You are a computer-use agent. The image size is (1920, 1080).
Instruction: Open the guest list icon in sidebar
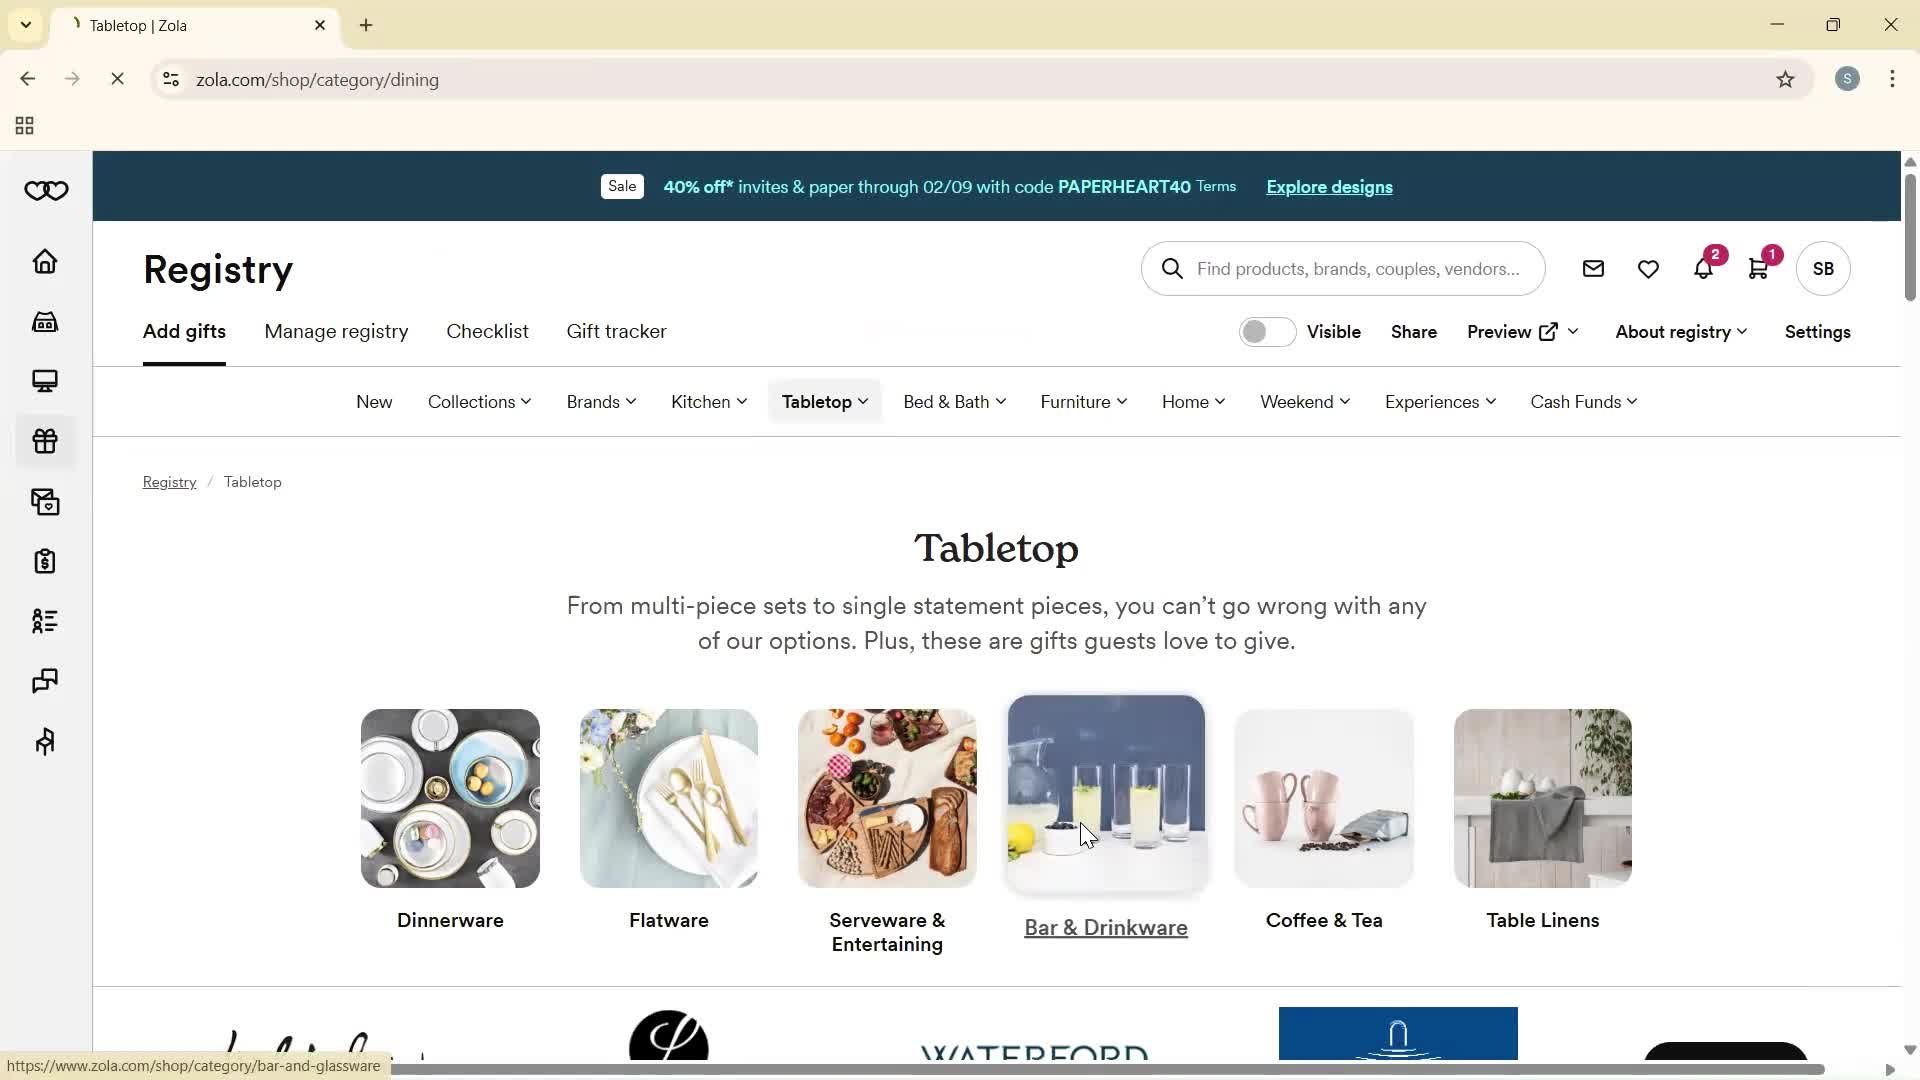[44, 621]
